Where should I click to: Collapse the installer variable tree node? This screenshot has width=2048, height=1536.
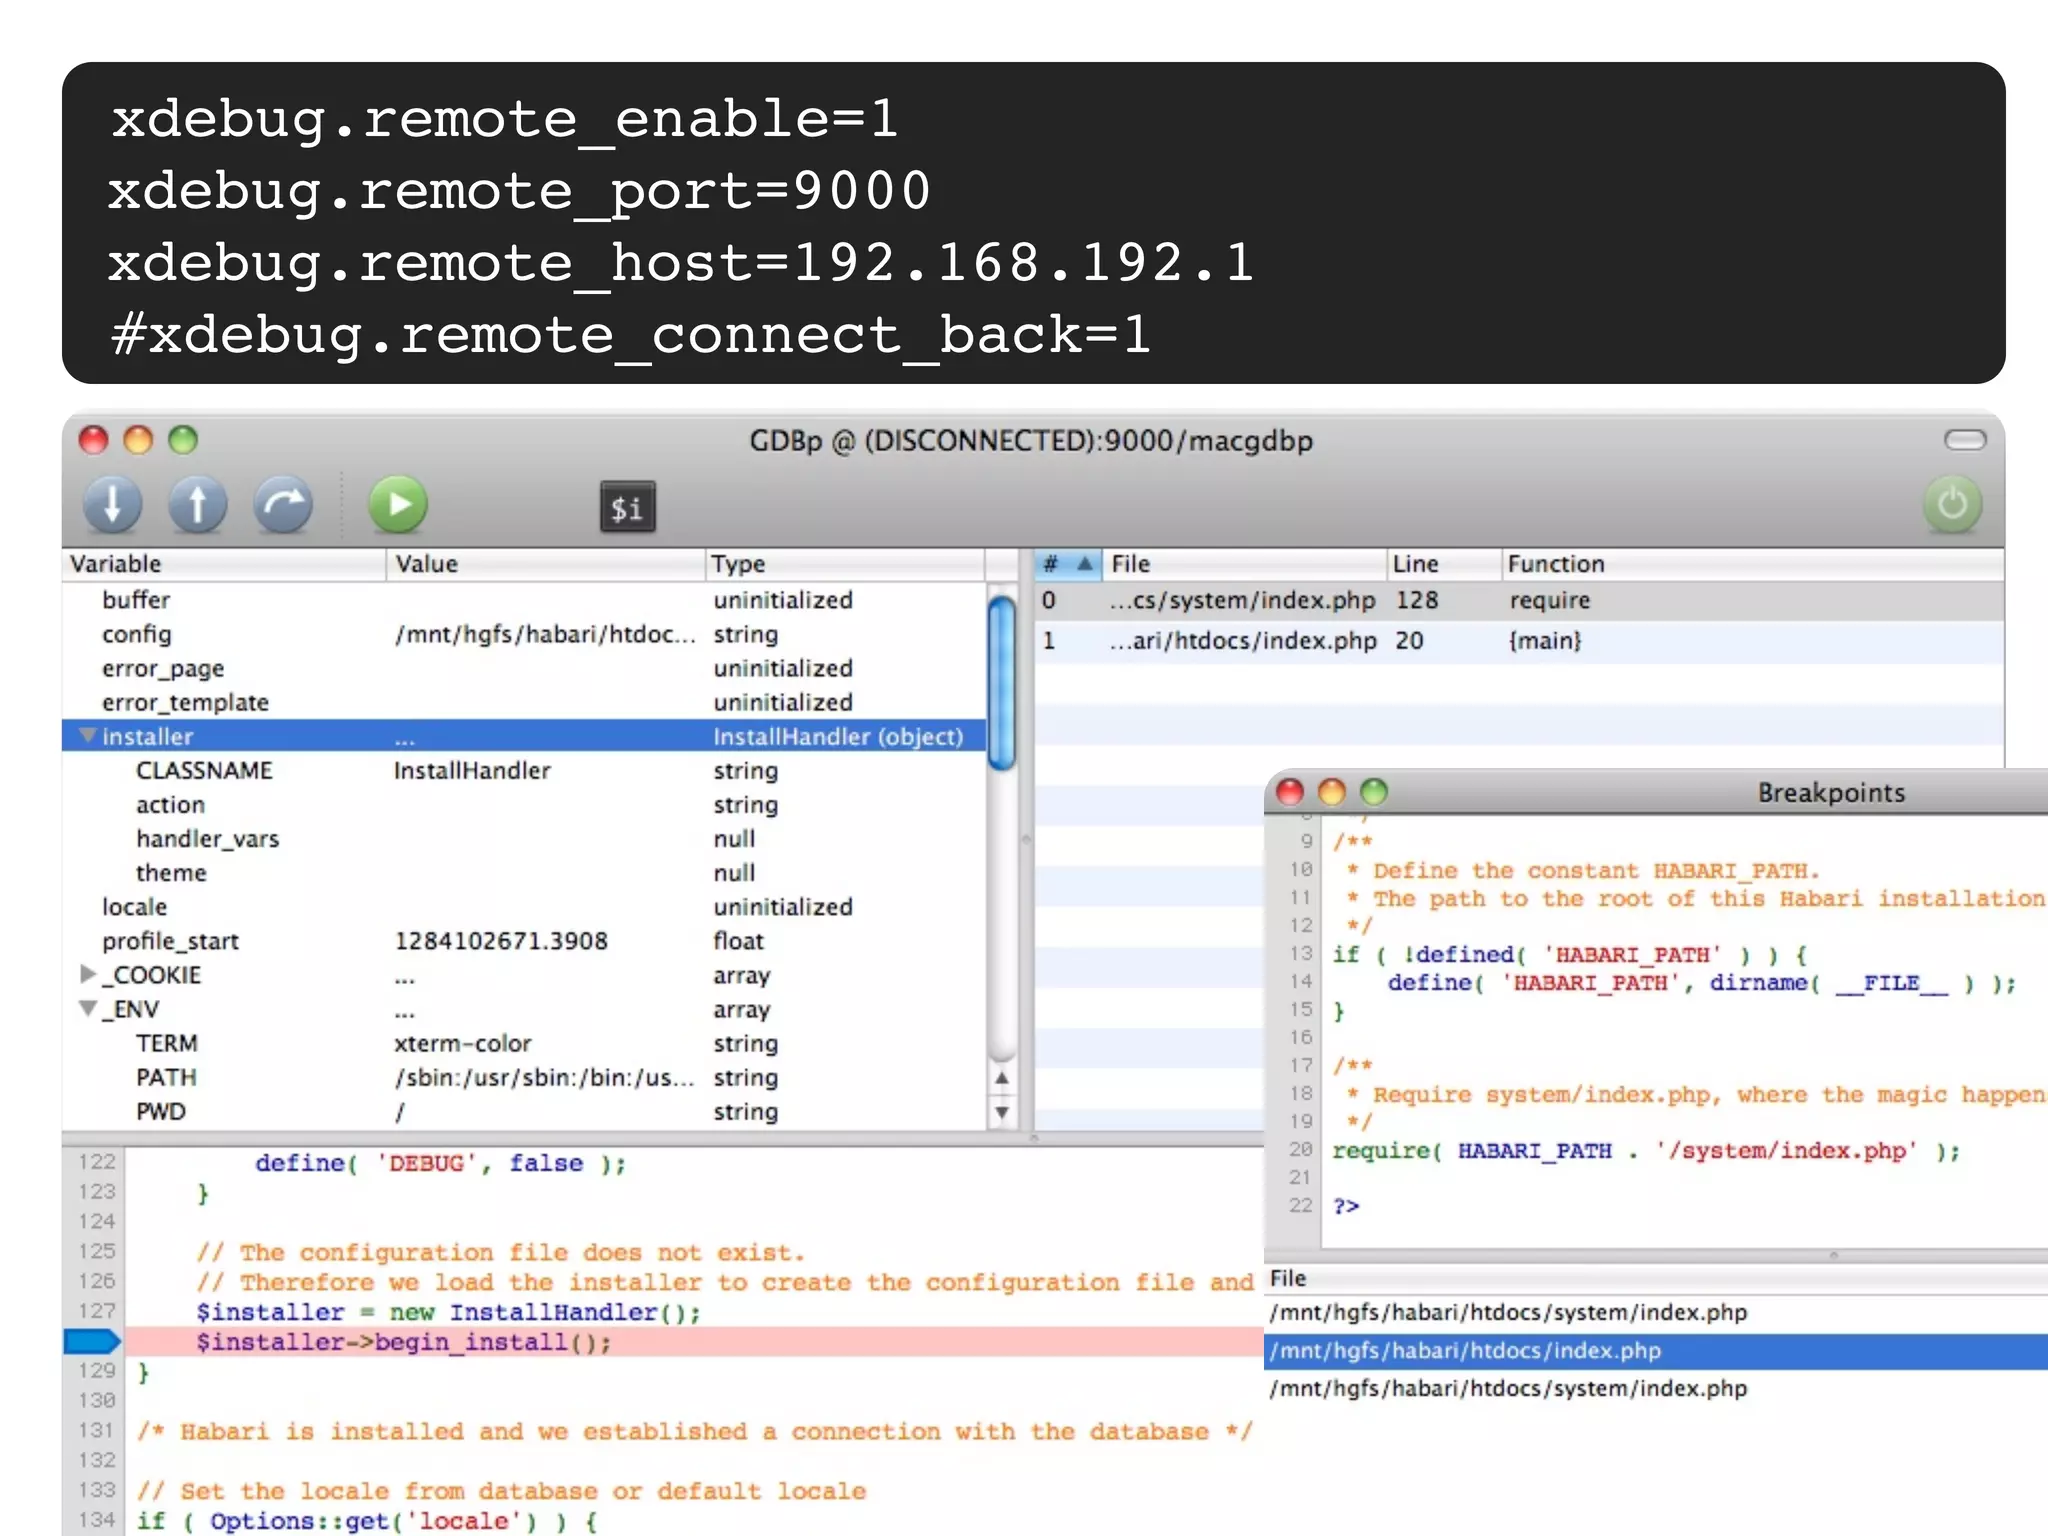pyautogui.click(x=88, y=736)
